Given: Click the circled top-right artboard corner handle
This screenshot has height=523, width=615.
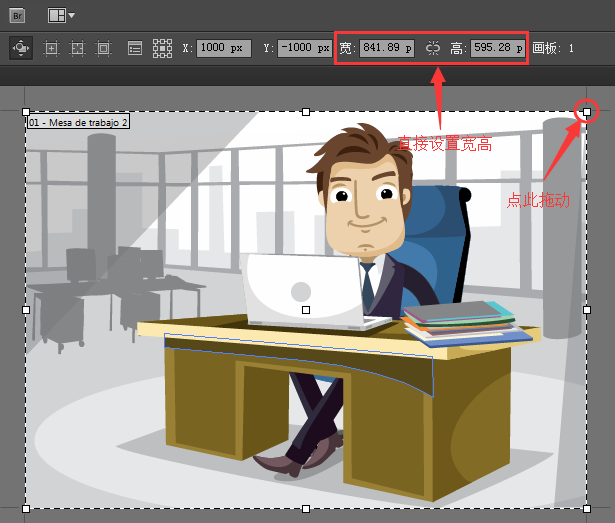Looking at the screenshot, I should pyautogui.click(x=587, y=112).
